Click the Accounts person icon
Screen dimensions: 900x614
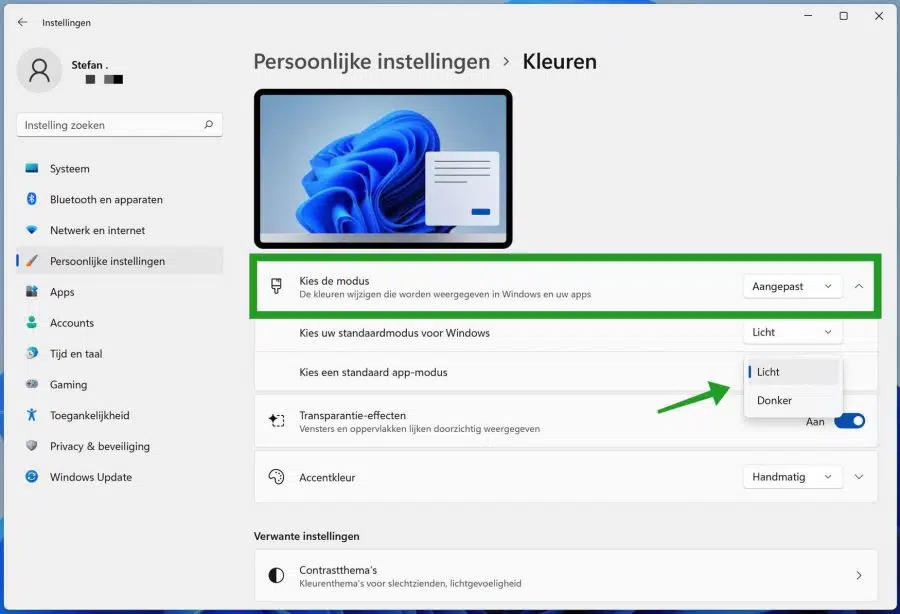pos(32,322)
